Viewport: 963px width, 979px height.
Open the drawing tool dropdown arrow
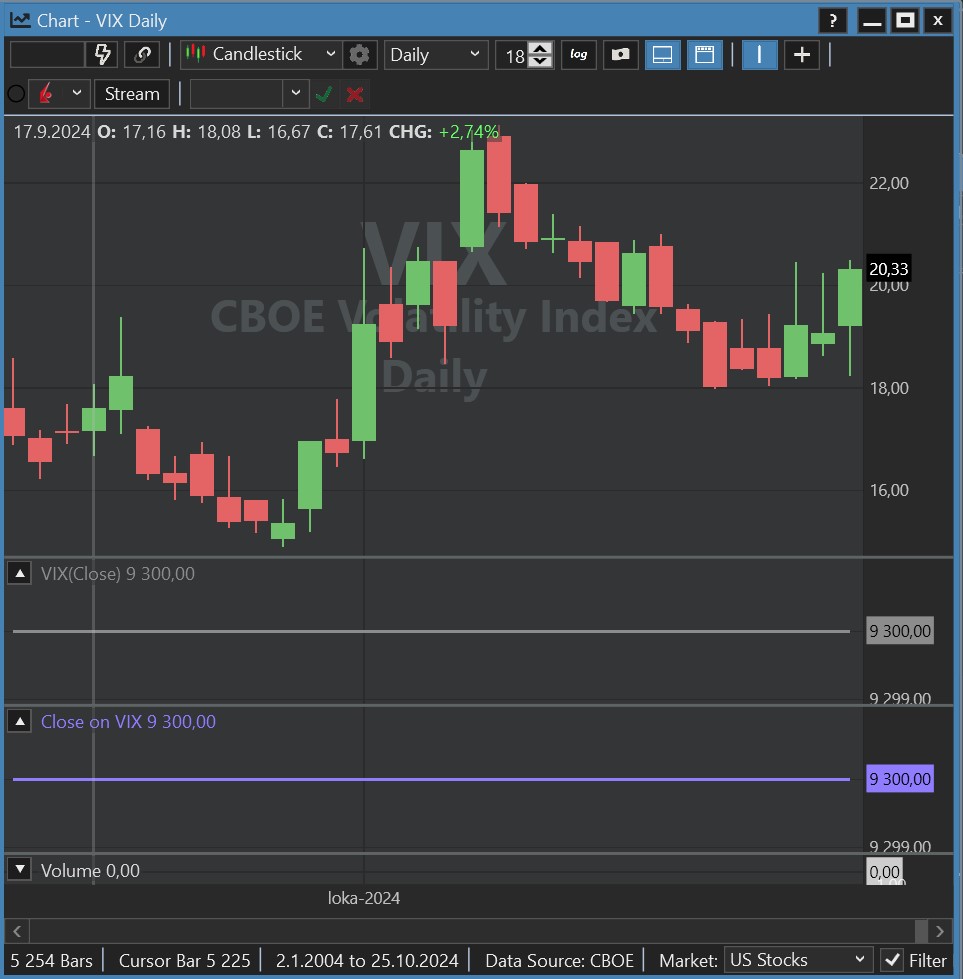pyautogui.click(x=77, y=94)
